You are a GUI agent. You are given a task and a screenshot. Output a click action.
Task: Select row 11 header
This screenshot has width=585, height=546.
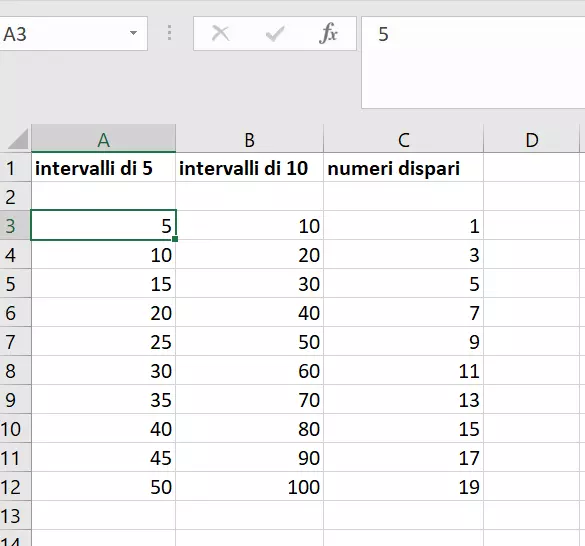click(x=15, y=458)
